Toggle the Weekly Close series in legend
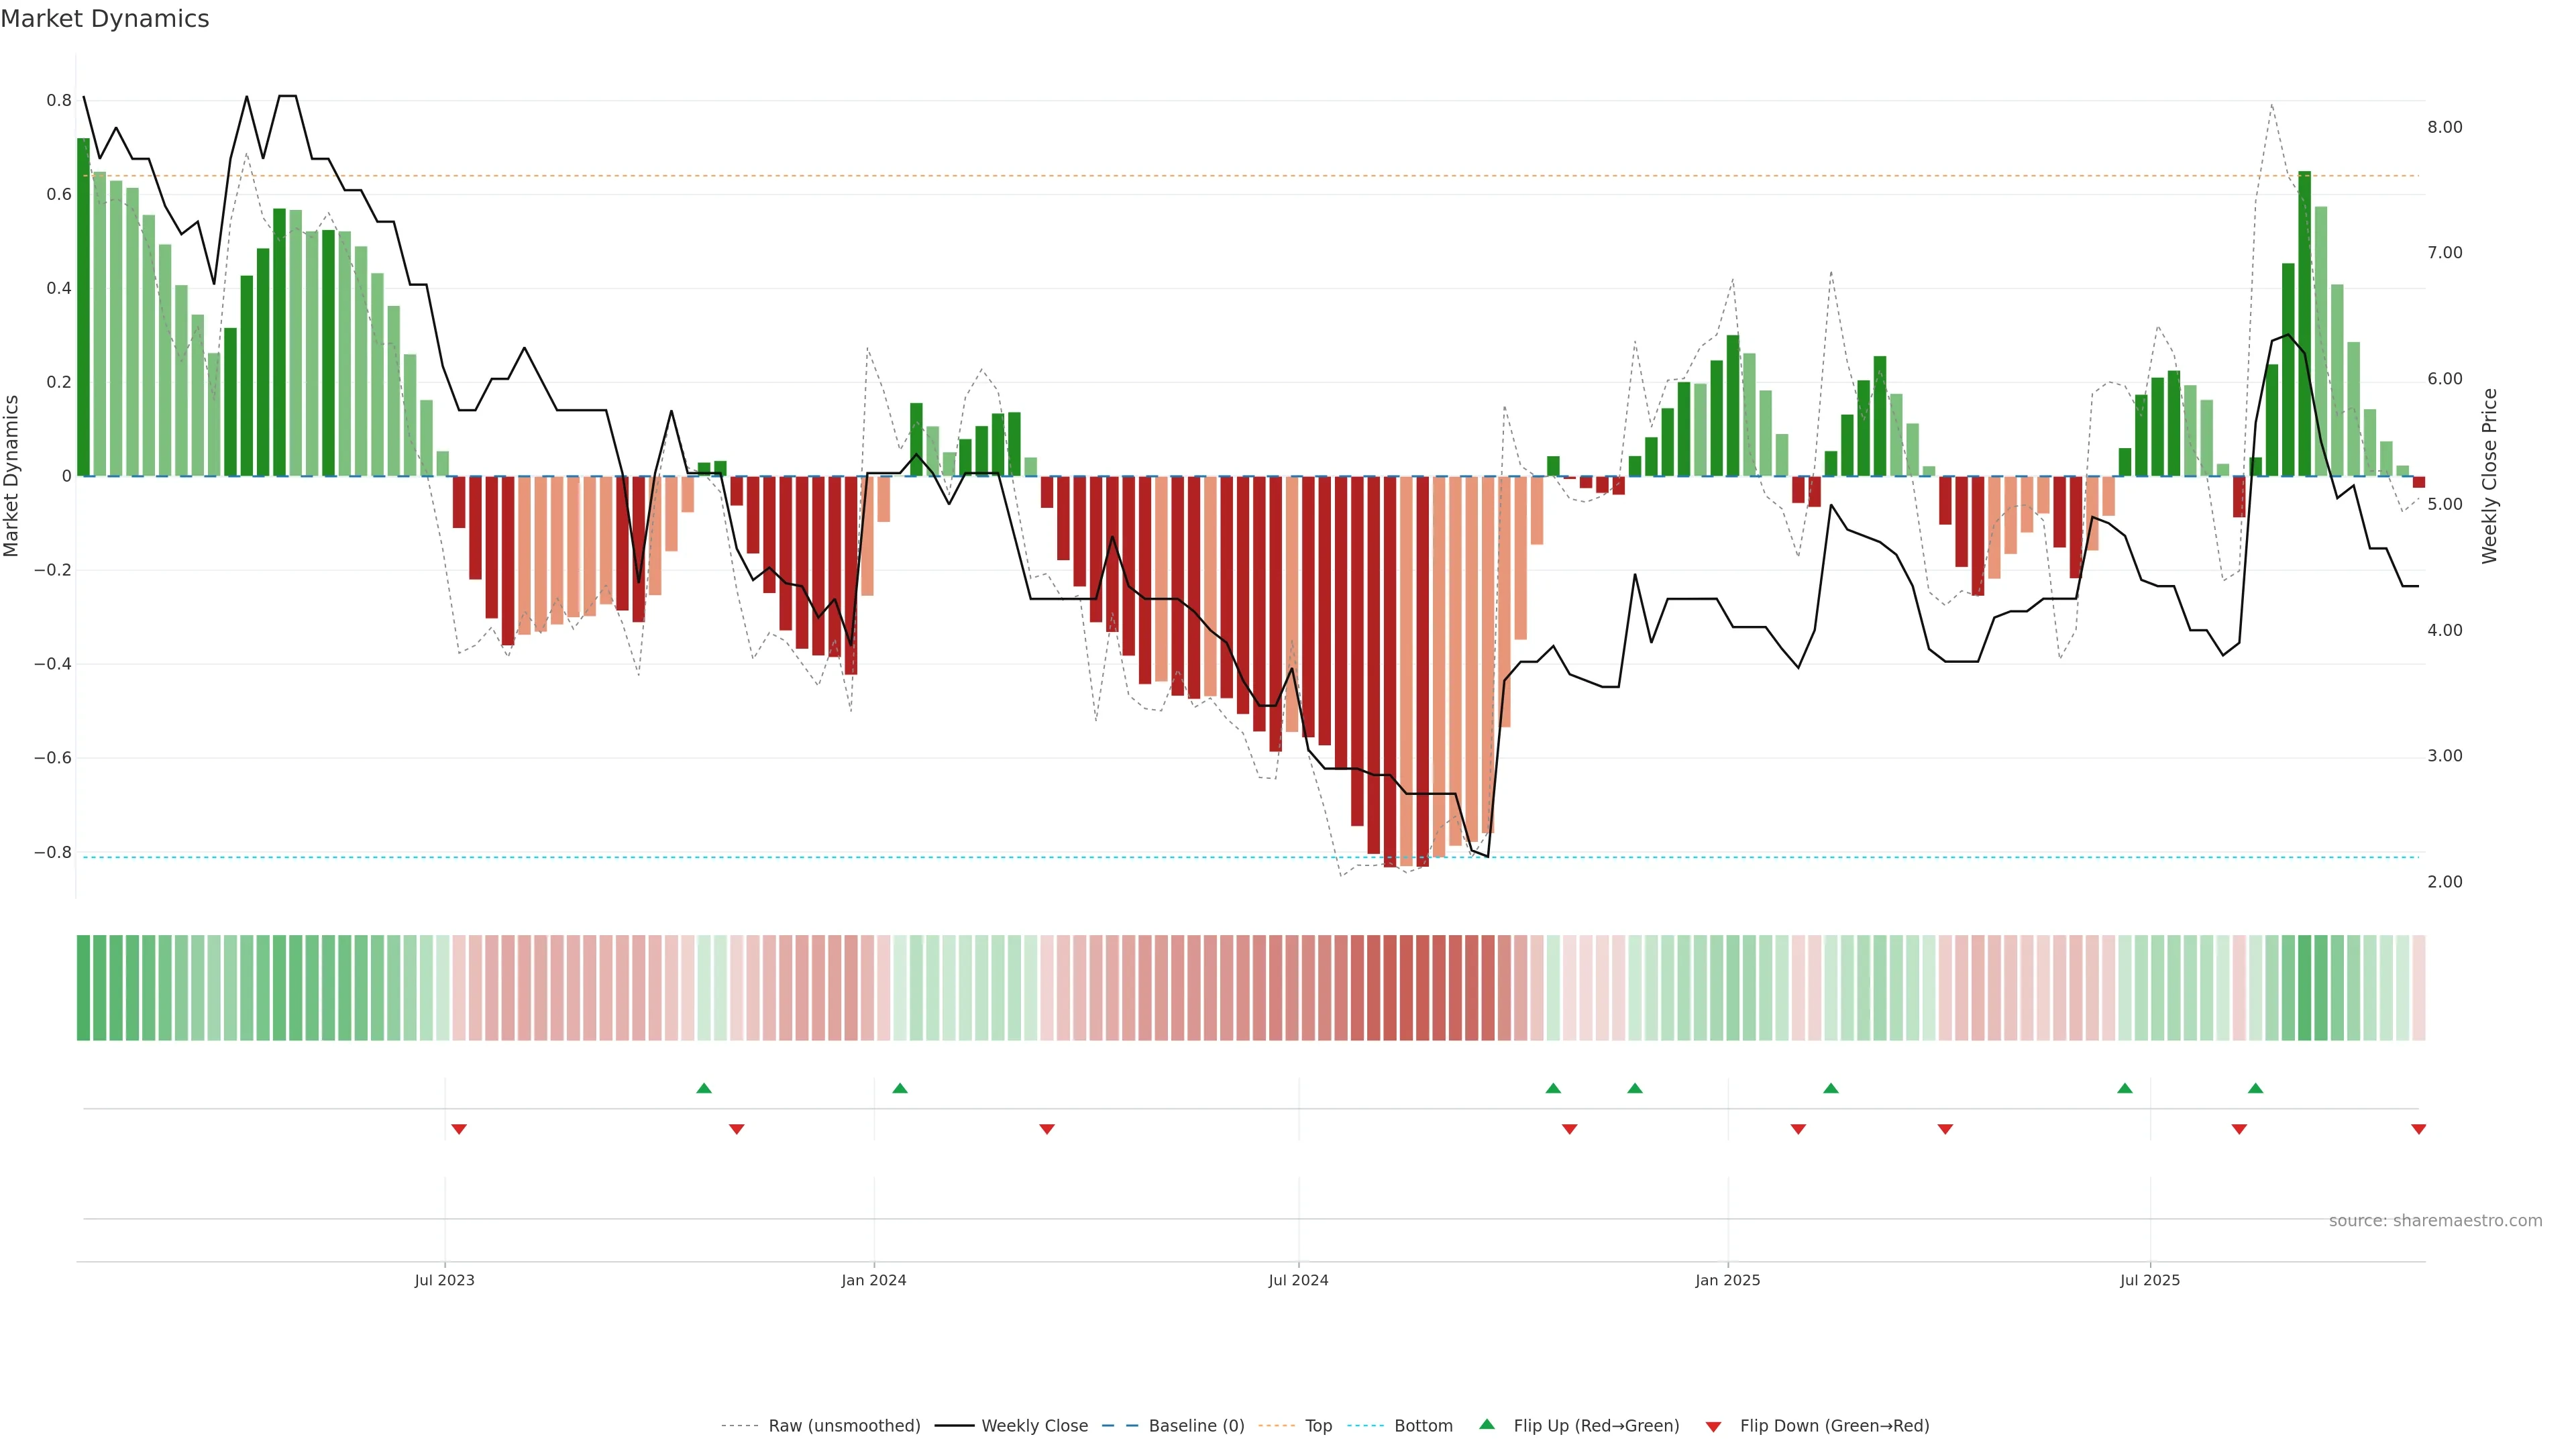The height and width of the screenshot is (1449, 2576). pyautogui.click(x=1034, y=1426)
